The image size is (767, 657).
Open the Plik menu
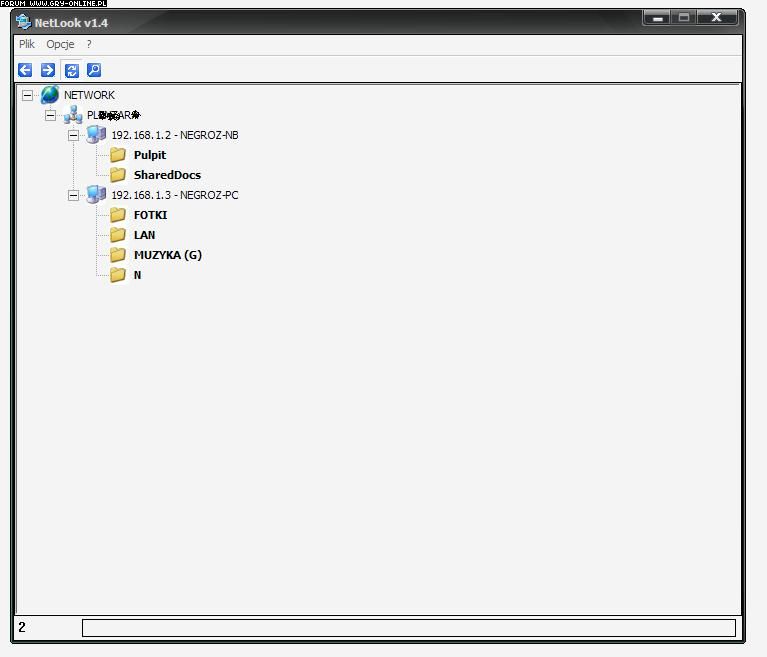point(27,44)
